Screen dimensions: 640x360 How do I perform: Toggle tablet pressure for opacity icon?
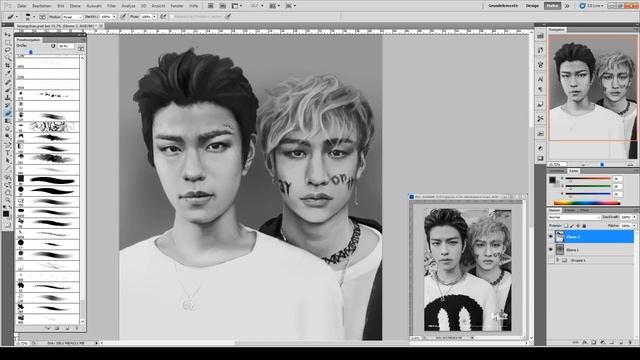tap(123, 17)
